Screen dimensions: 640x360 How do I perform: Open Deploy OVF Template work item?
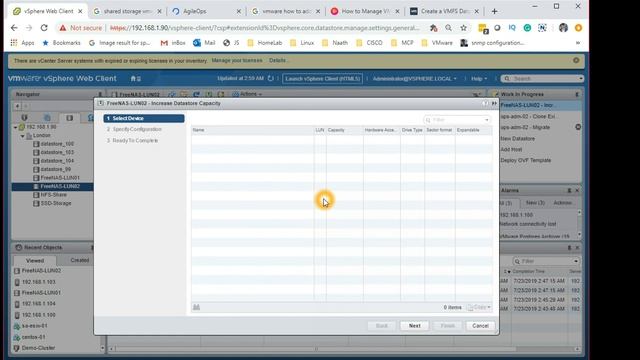point(526,160)
